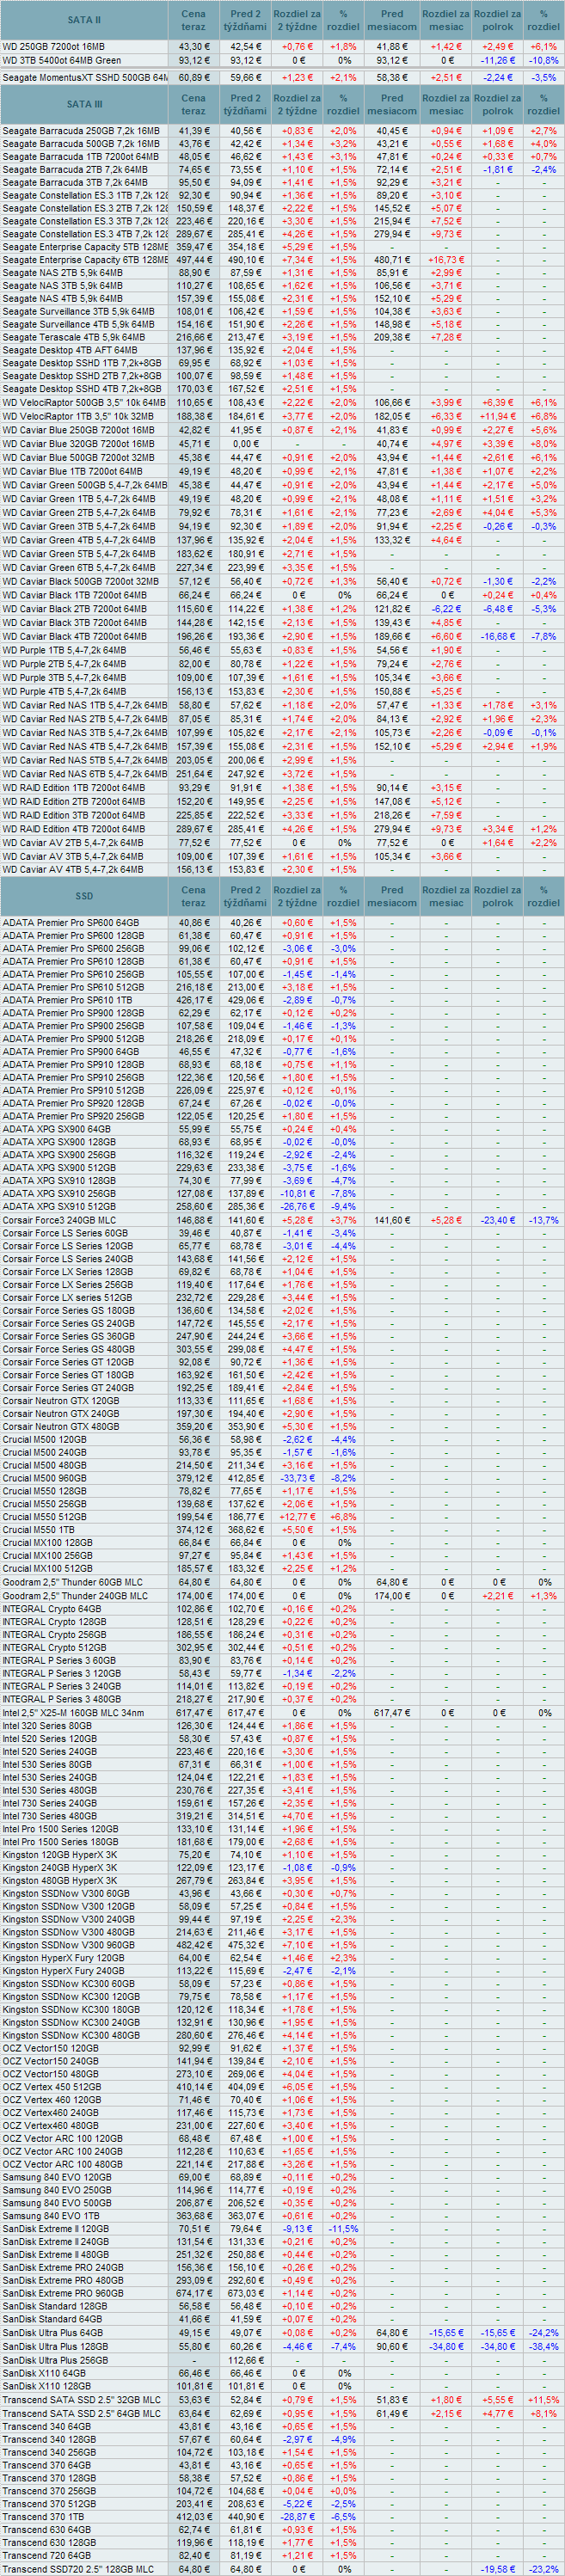
Task: Click 'INTEGRAL P Series 3 480GB'
Action: pos(61,1699)
